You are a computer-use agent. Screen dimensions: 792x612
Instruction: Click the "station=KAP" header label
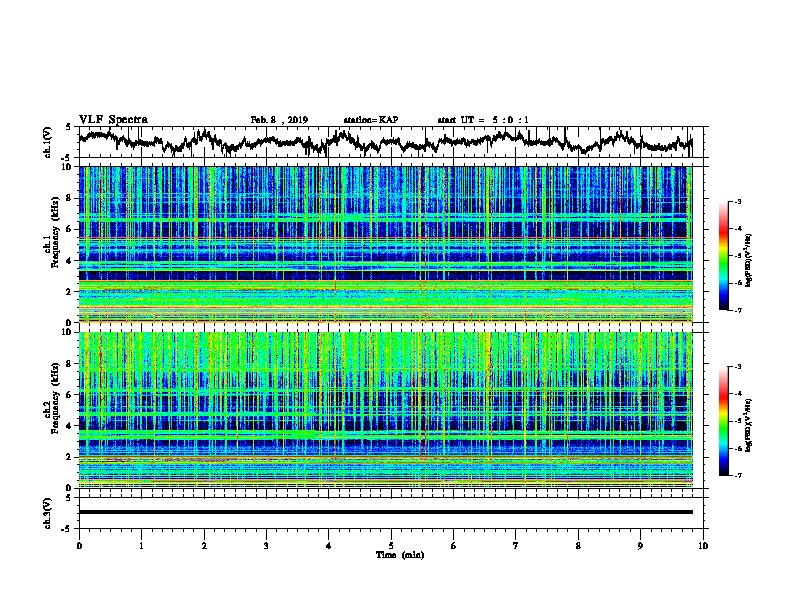tap(371, 120)
